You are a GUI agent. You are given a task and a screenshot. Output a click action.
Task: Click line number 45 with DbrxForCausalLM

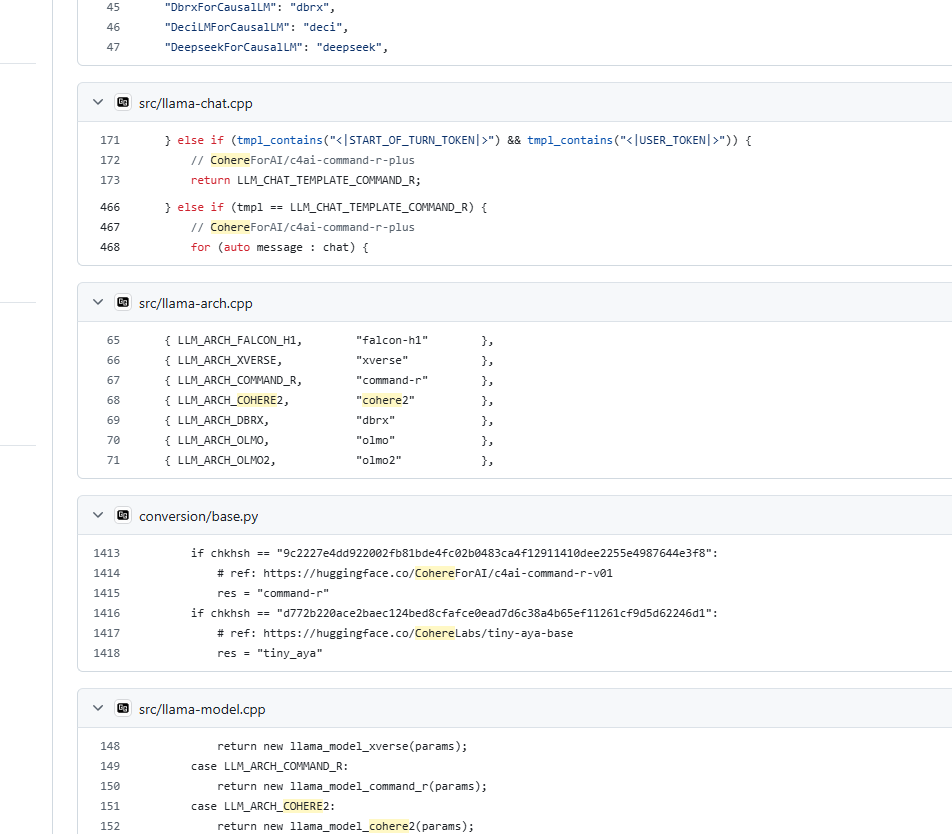(x=114, y=7)
